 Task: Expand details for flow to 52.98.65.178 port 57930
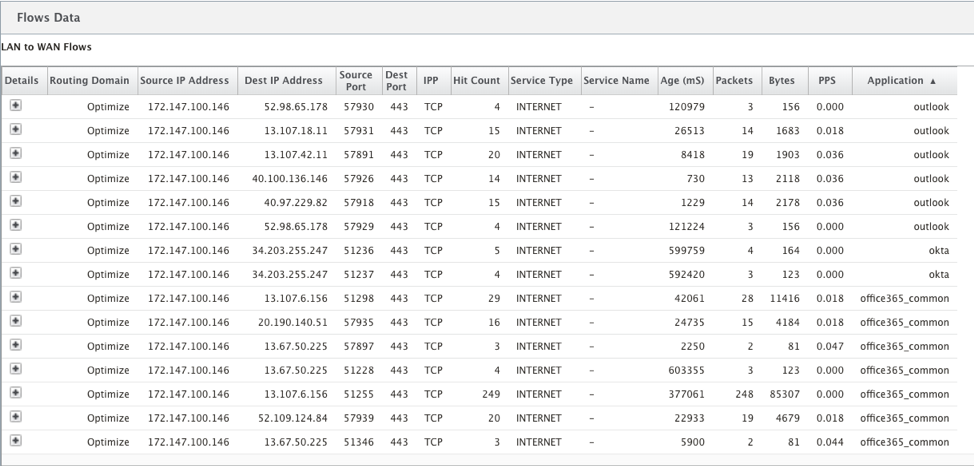16,106
